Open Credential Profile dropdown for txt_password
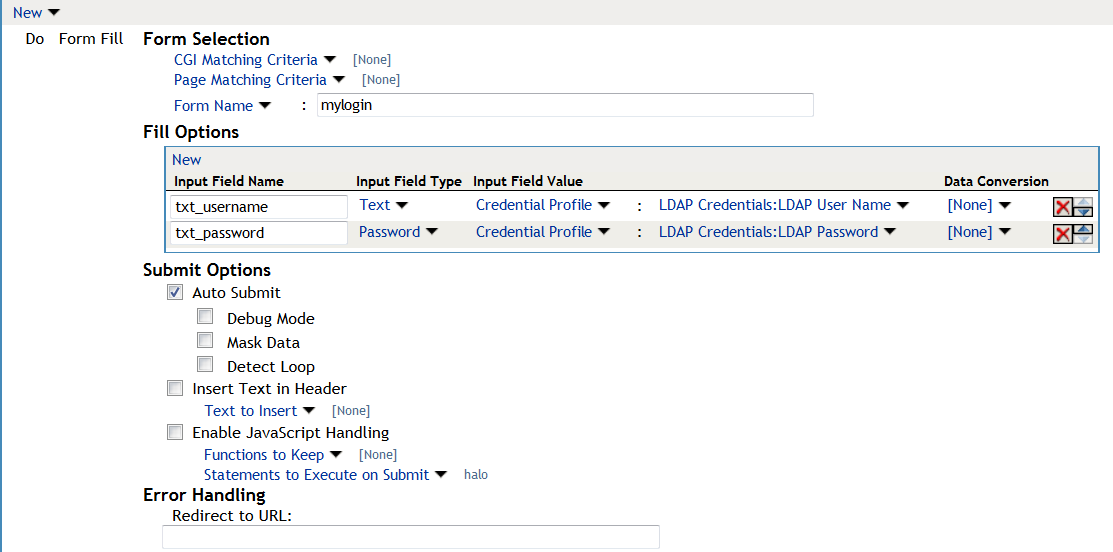This screenshot has width=1113, height=552. (542, 231)
